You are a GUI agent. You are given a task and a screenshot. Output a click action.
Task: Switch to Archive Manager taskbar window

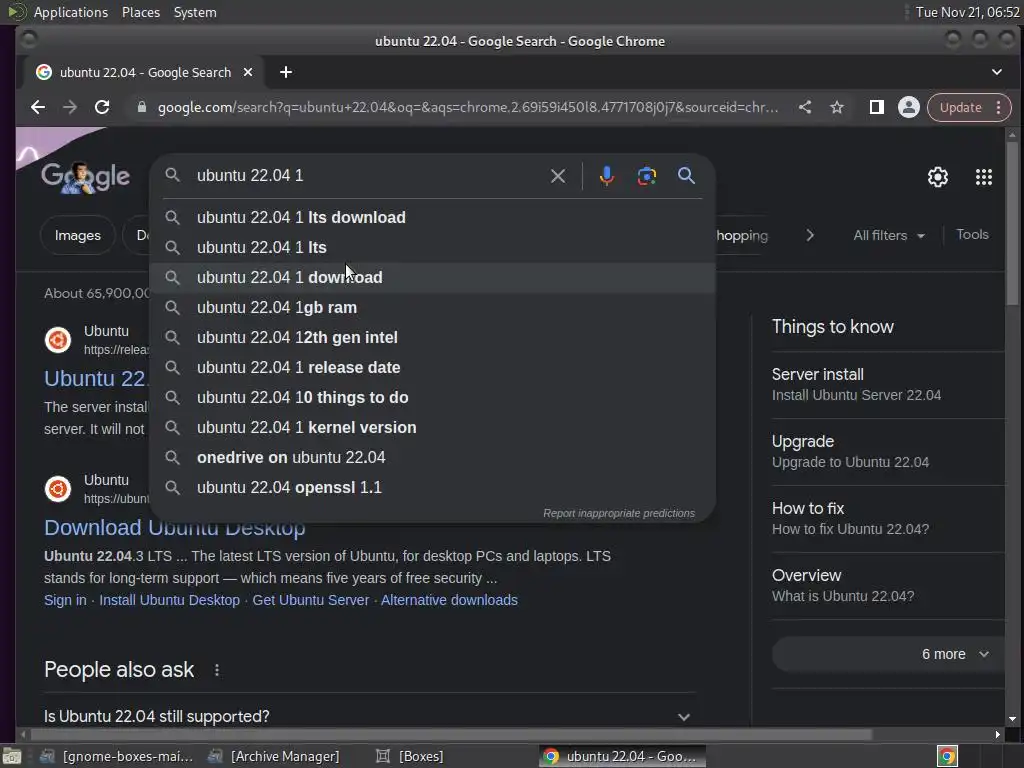pyautogui.click(x=274, y=756)
